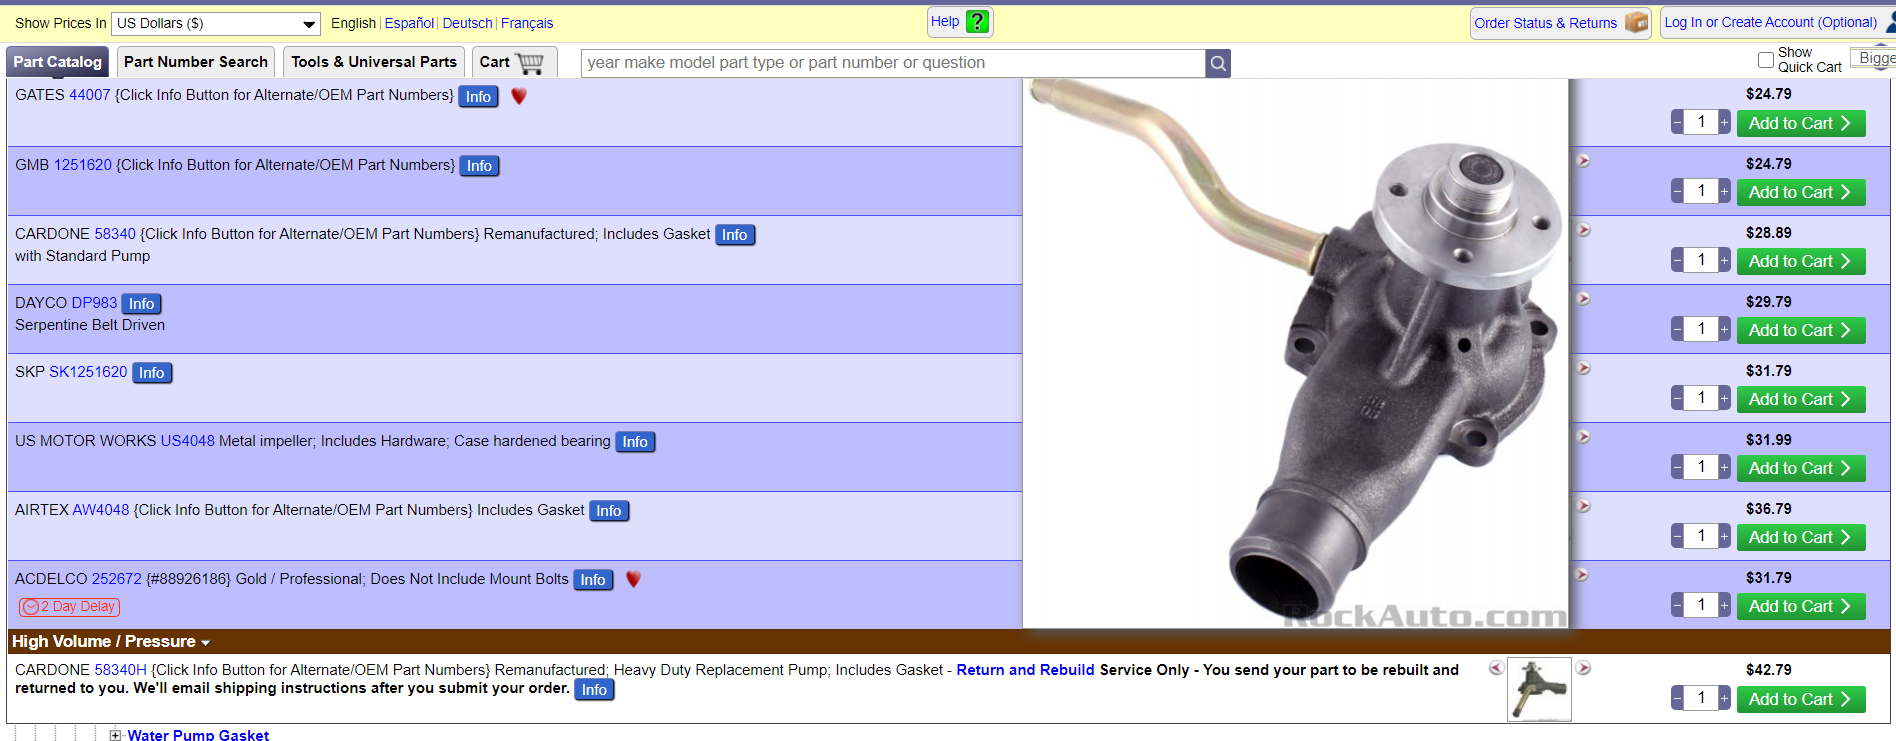1896x741 pixels.
Task: Decrease quantity for US MOTOR WORKS US4048
Action: [1677, 467]
